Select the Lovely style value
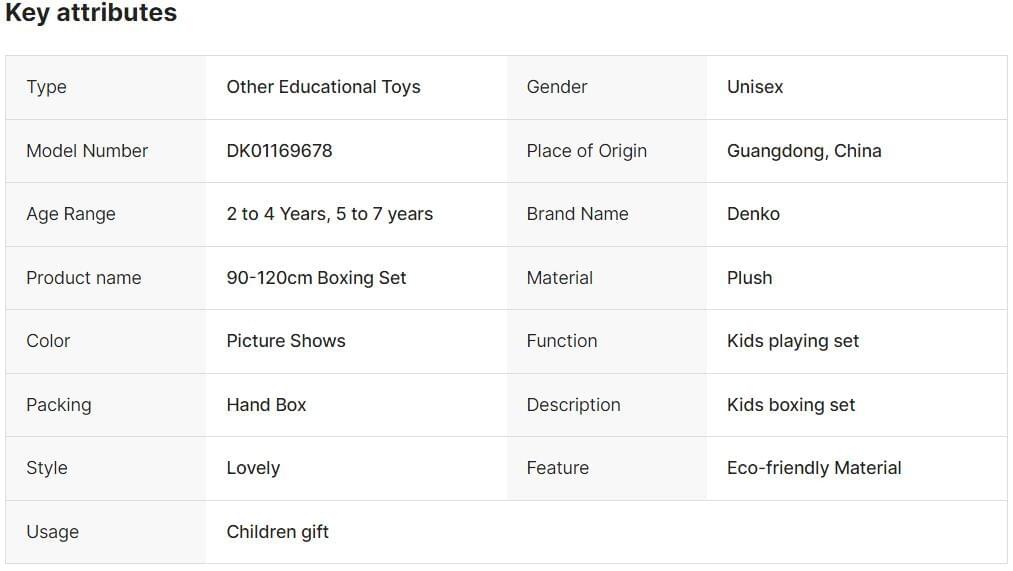 point(253,468)
